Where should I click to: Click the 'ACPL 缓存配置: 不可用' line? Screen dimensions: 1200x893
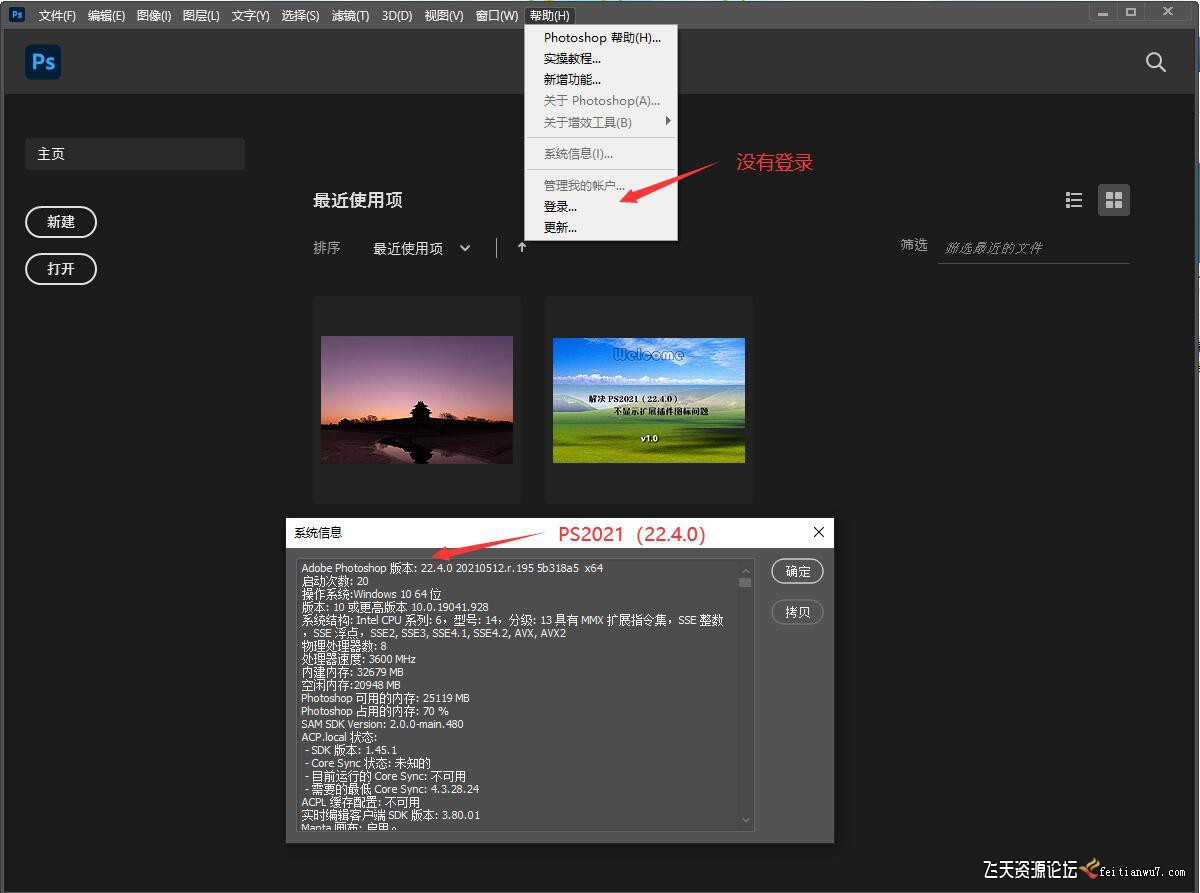(x=361, y=802)
